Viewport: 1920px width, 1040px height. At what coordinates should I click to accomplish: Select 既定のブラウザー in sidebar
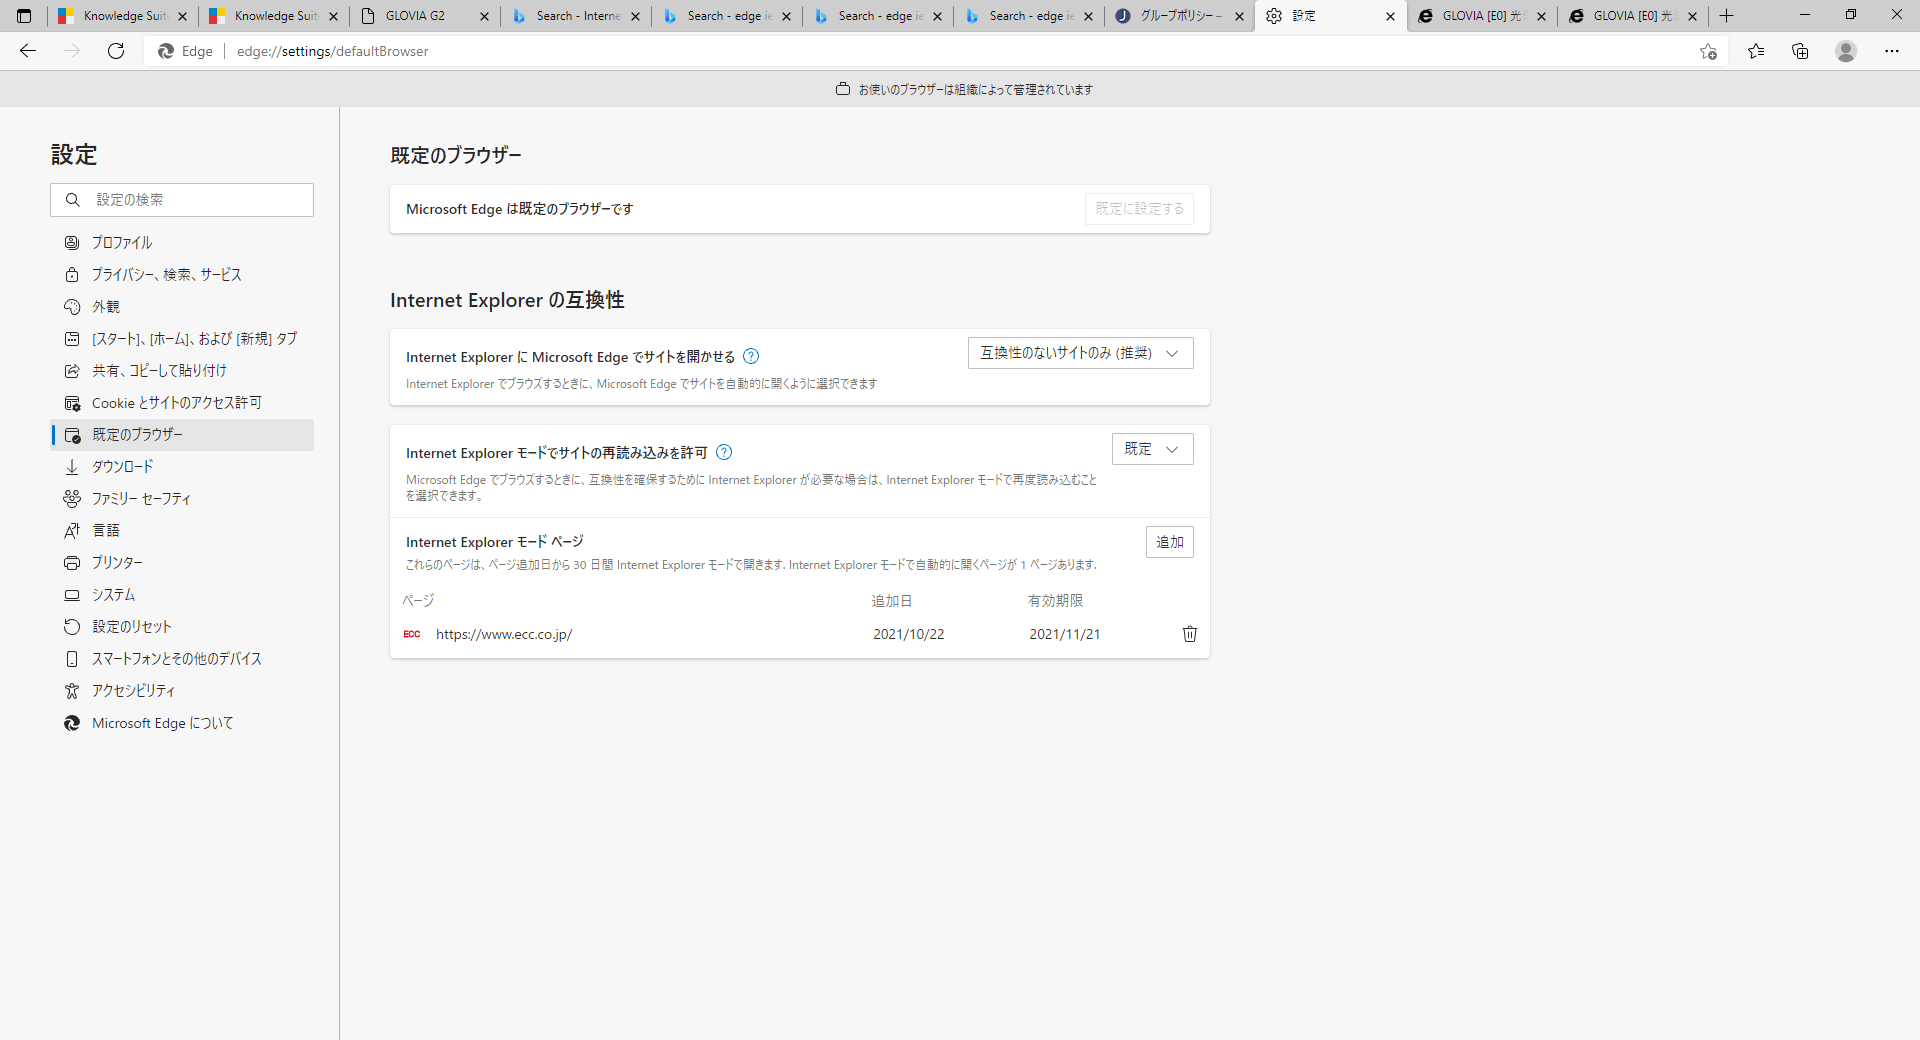point(182,434)
